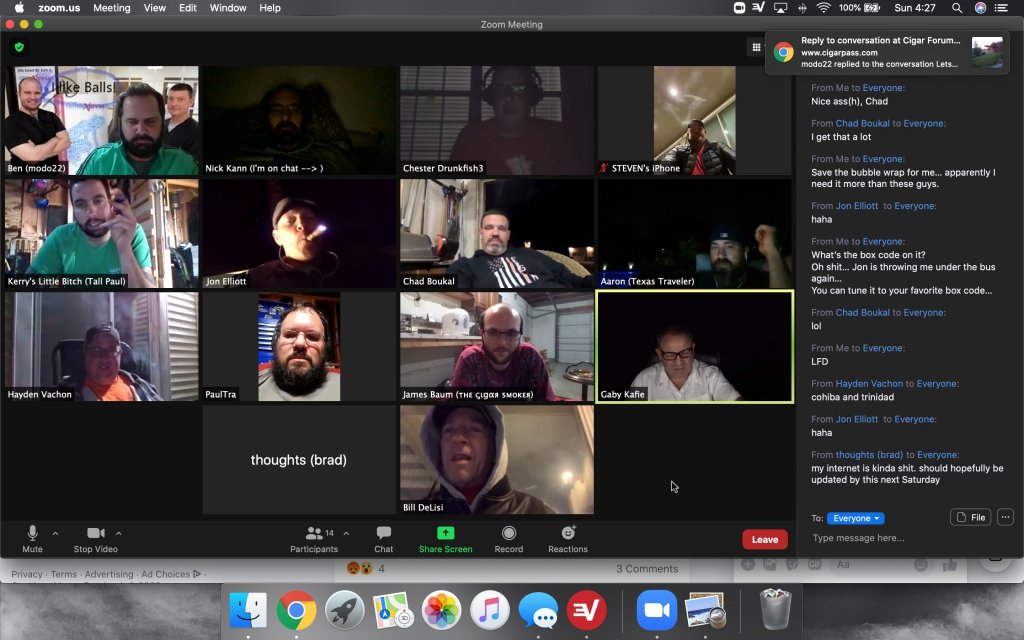Click the Chat bubble icon
Image resolution: width=1024 pixels, height=640 pixels.
[x=383, y=538]
